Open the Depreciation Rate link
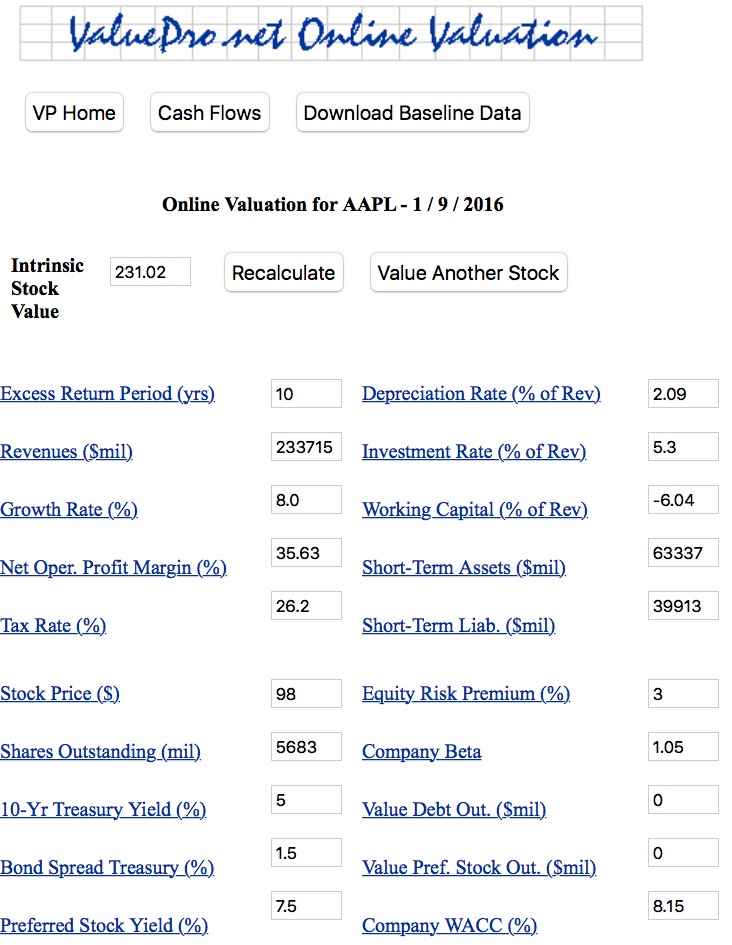Image resolution: width=732 pixels, height=945 pixels. point(481,394)
